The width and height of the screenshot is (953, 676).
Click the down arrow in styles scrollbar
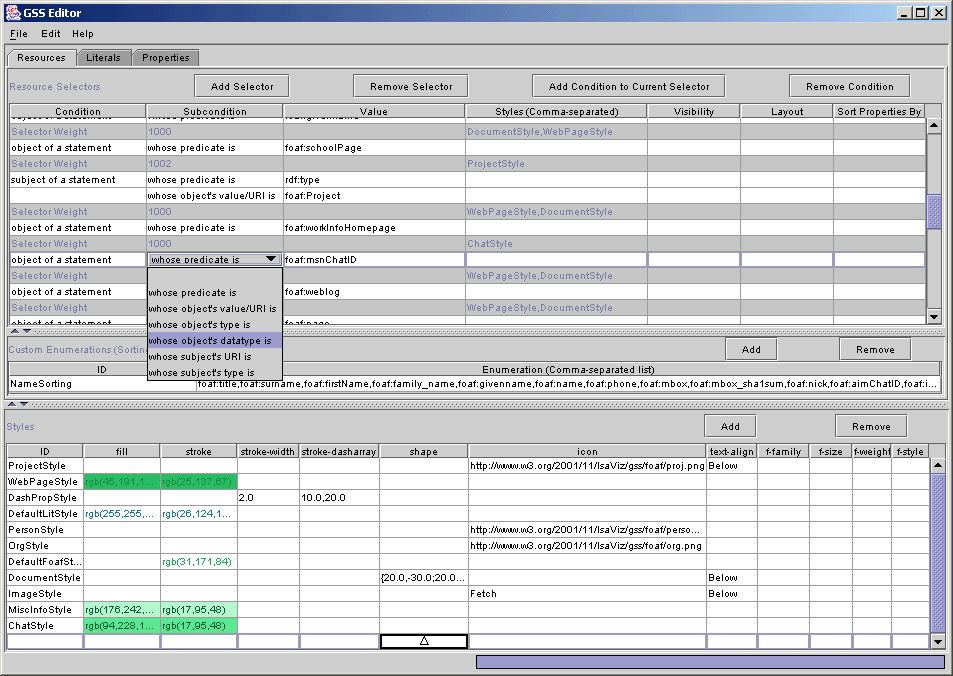tap(937, 641)
